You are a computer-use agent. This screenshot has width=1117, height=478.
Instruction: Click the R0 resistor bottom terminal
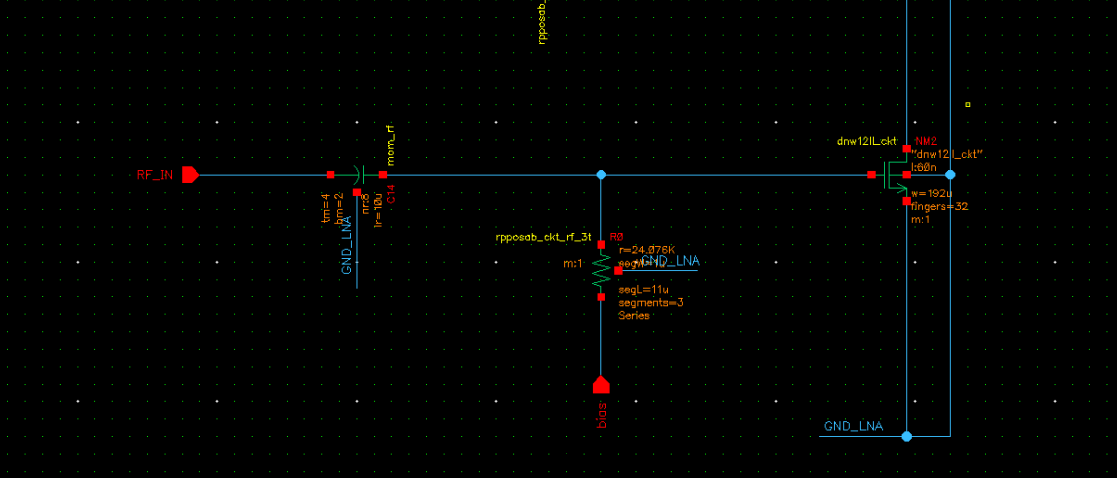(x=601, y=296)
